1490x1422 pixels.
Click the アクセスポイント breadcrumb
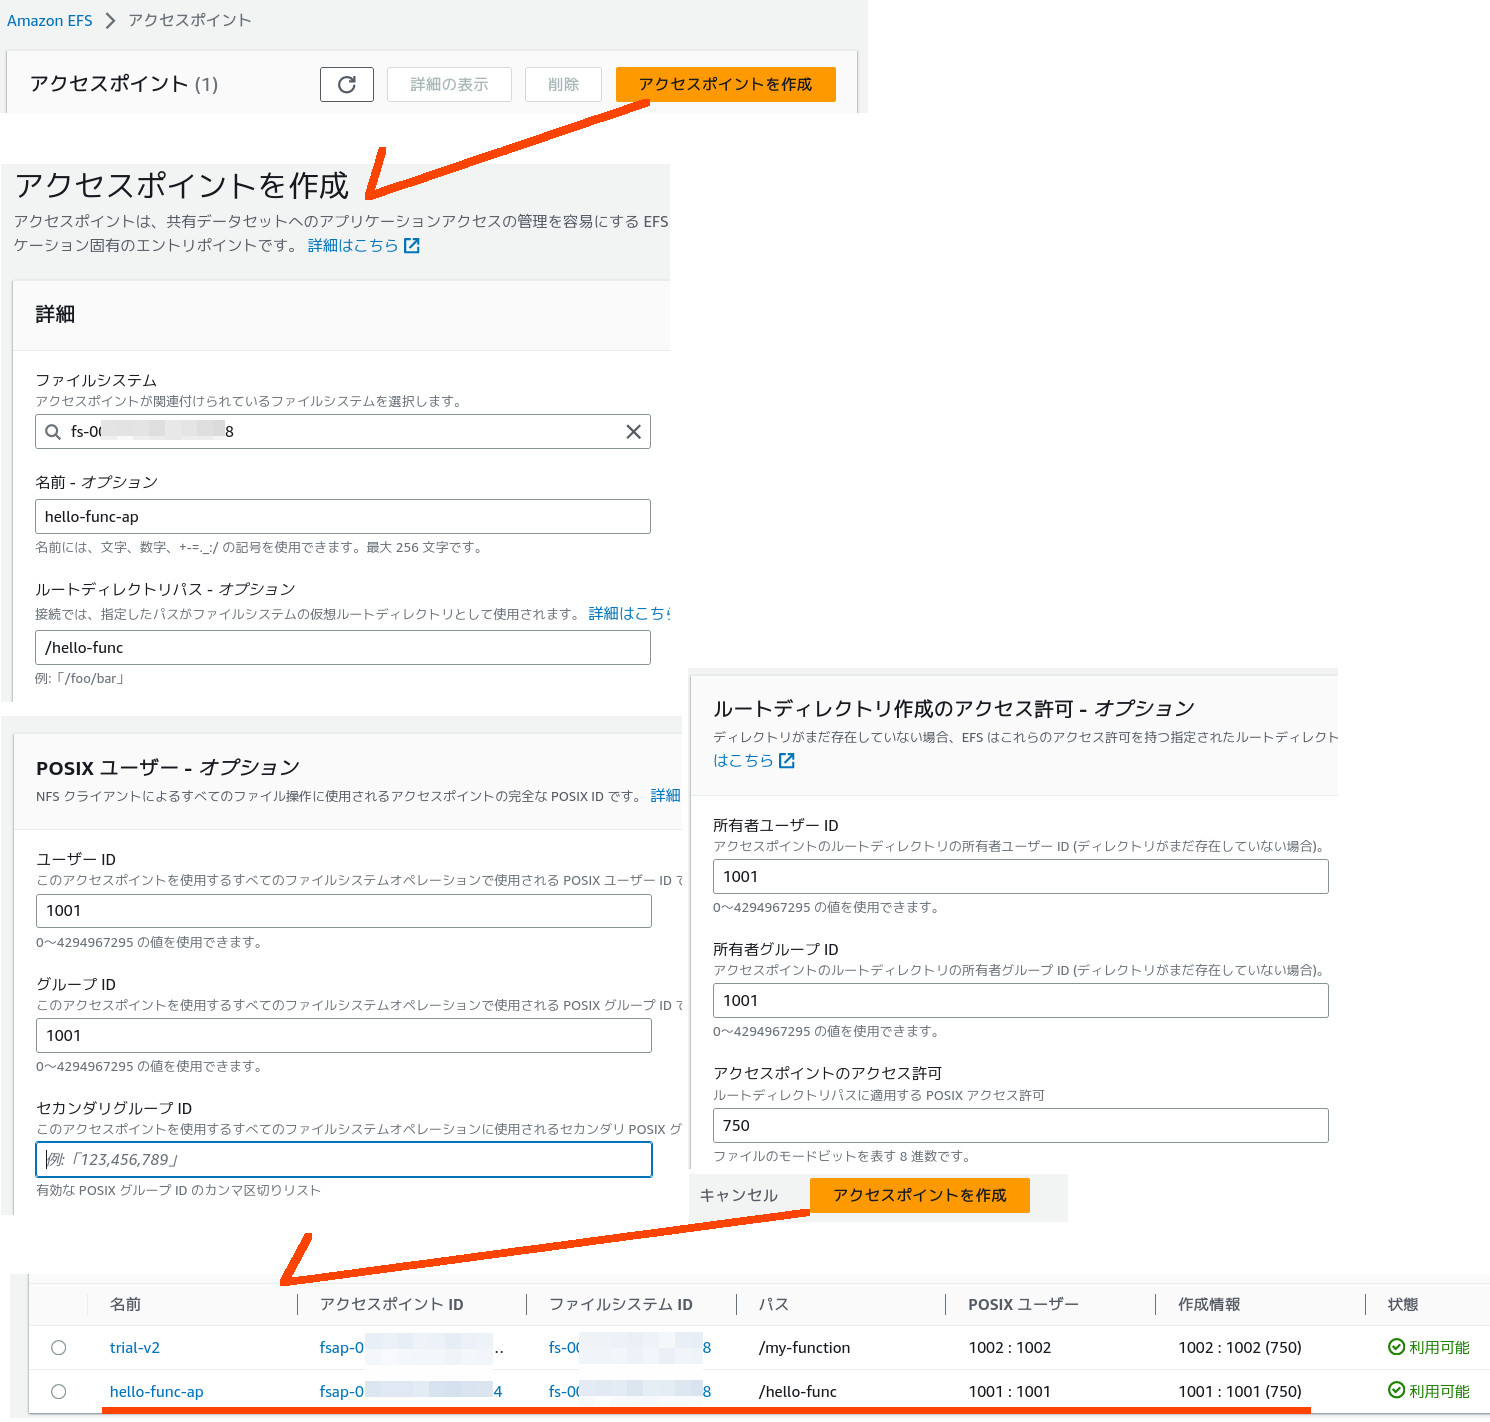click(x=189, y=20)
